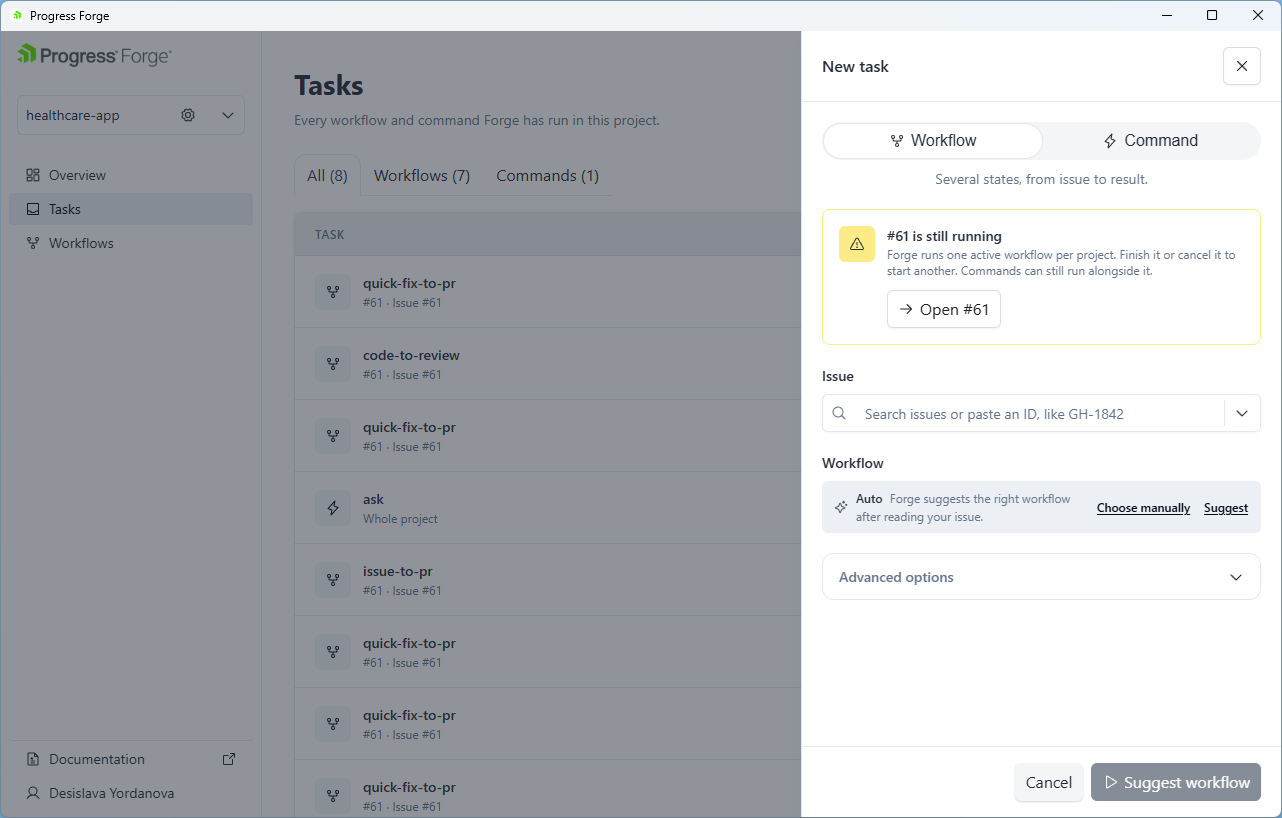Image resolution: width=1282 pixels, height=818 pixels.
Task: Click the issue-to-pr workflow icon
Action: click(x=333, y=580)
